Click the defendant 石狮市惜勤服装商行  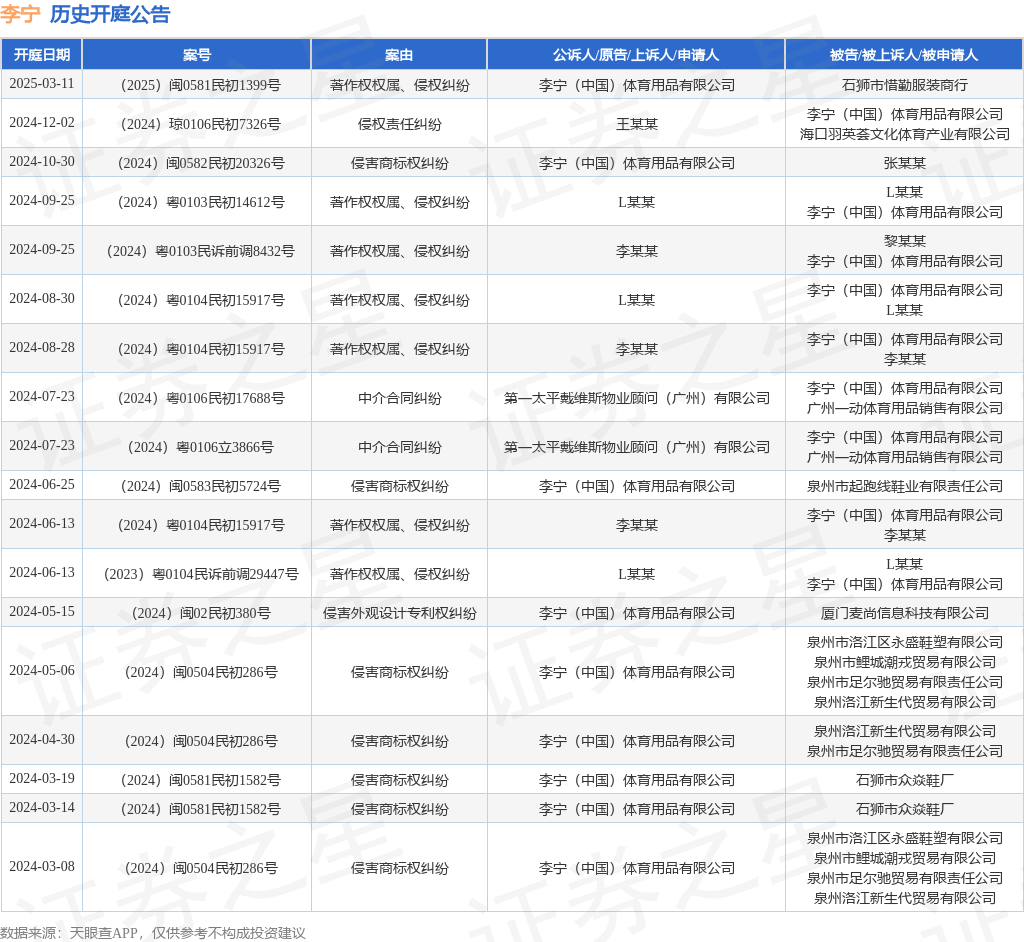point(905,85)
